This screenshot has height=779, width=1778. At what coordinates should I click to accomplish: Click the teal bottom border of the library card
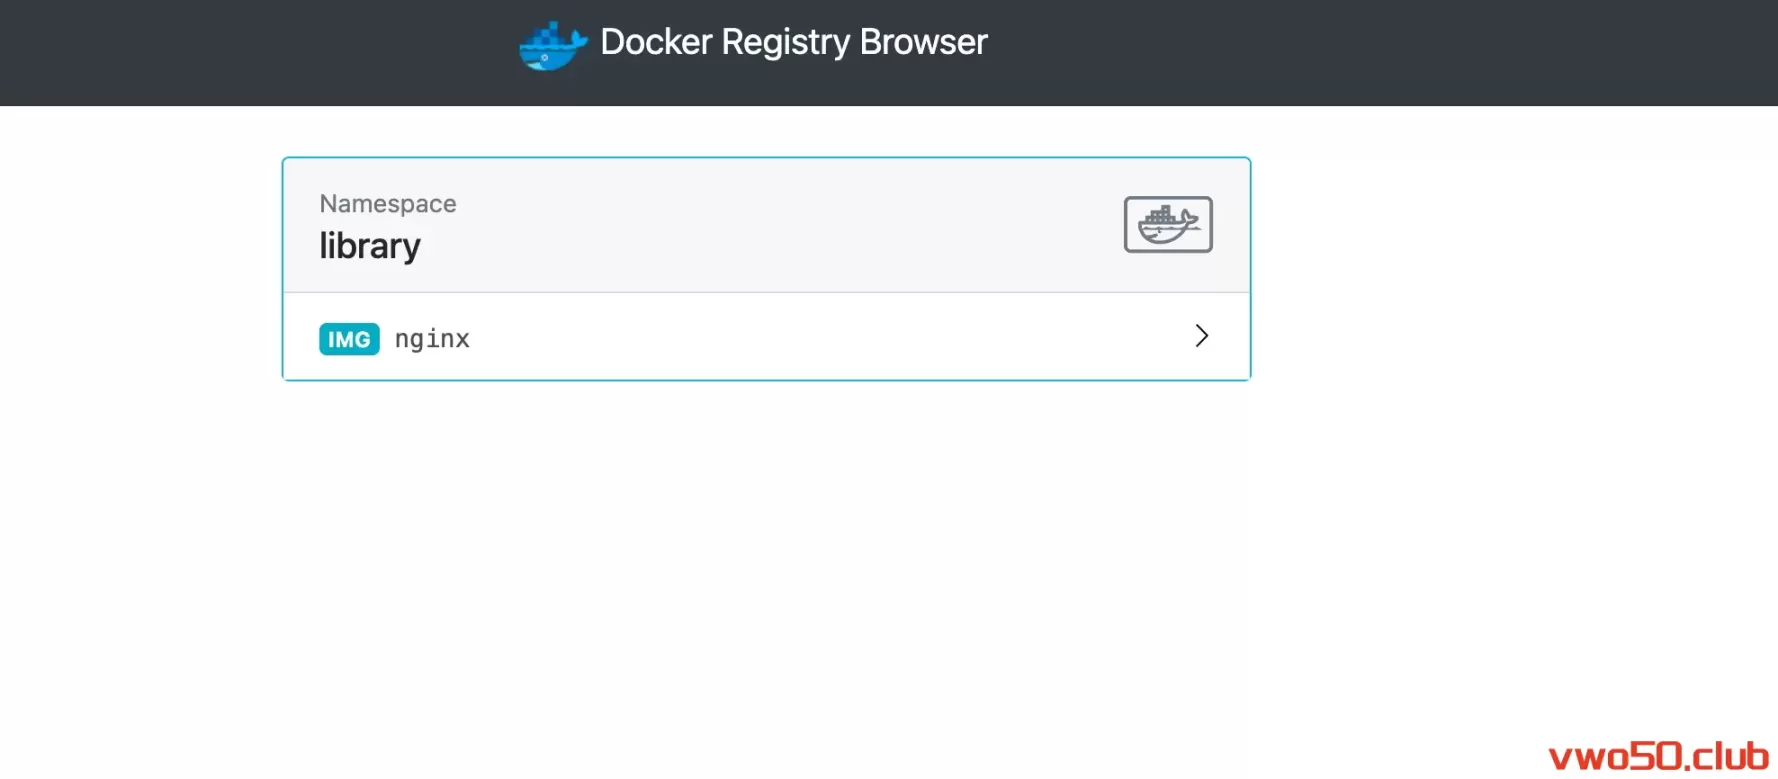pos(766,380)
